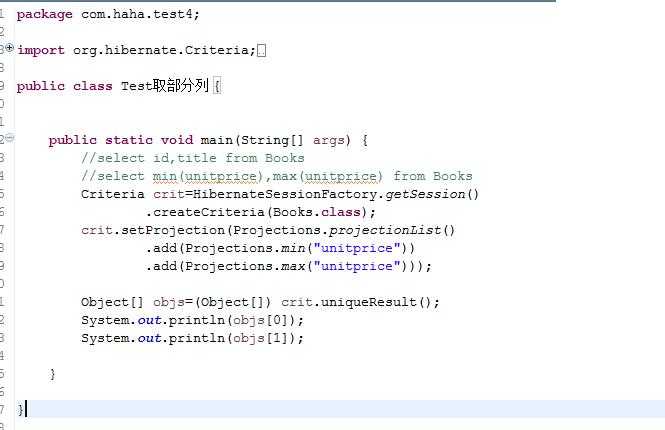
Task: Click the class name 'Test取部分列'
Action: click(165, 86)
